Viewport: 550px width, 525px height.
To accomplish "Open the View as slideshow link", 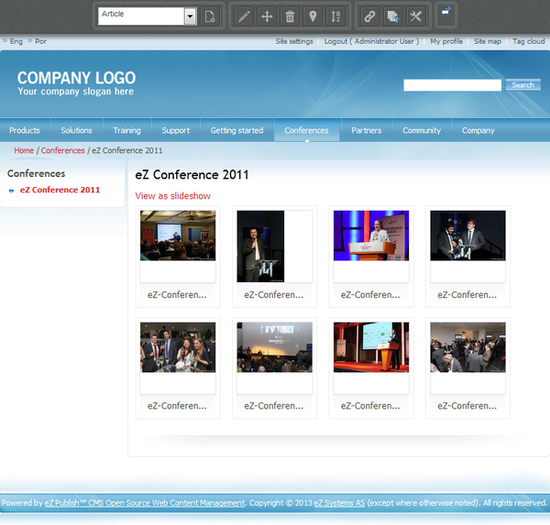I will (x=173, y=196).
